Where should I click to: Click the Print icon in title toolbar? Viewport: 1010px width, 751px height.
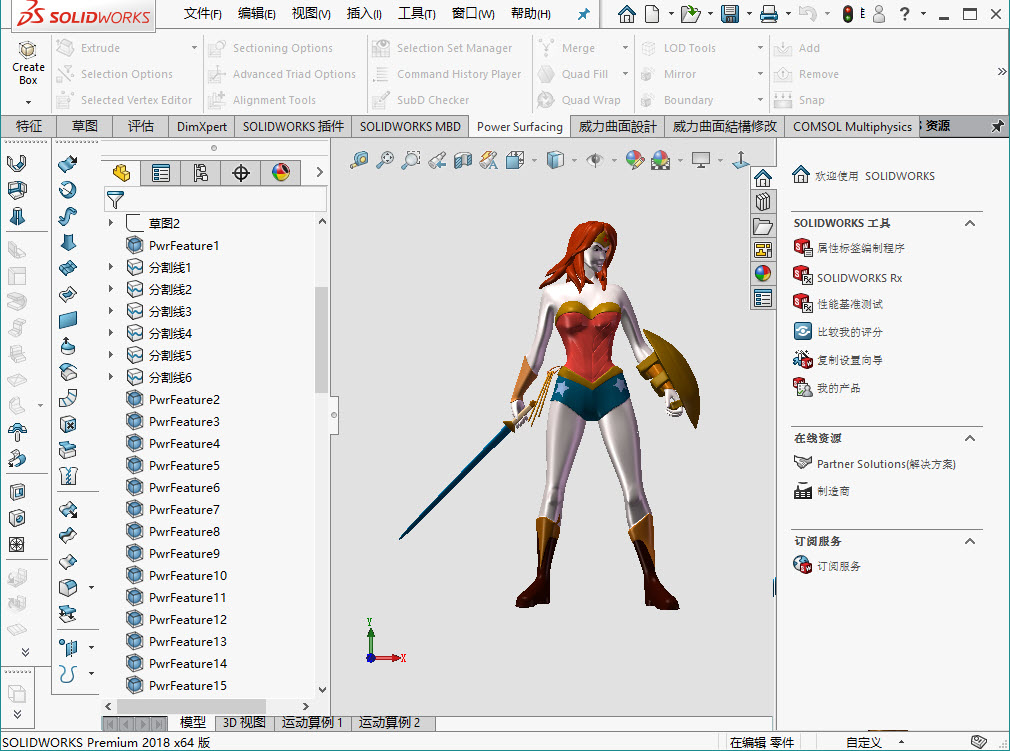pyautogui.click(x=768, y=14)
